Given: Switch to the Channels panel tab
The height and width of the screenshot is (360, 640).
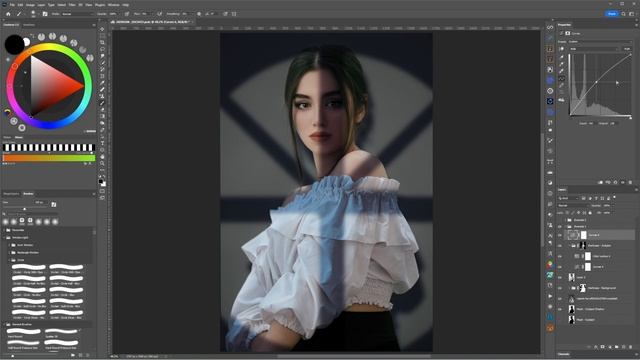Looking at the screenshot, I should click(x=564, y=354).
